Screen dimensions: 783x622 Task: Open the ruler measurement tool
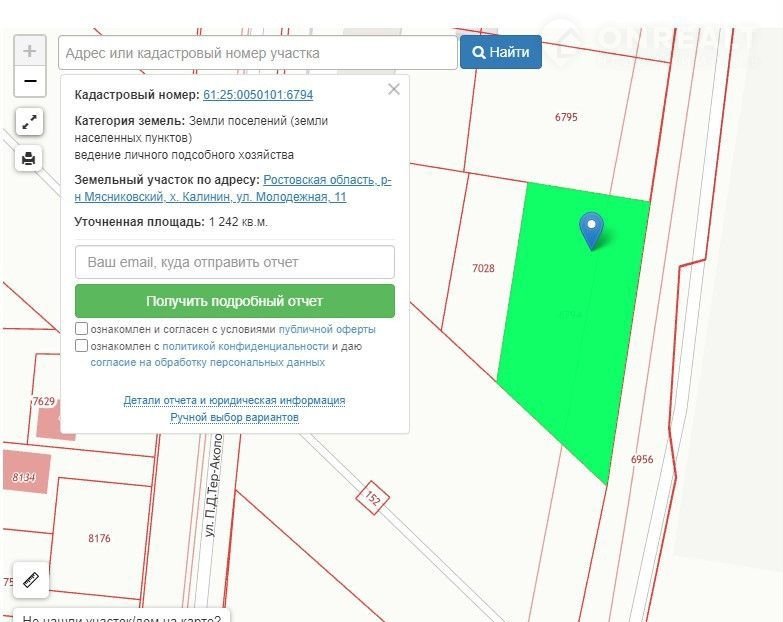click(30, 580)
